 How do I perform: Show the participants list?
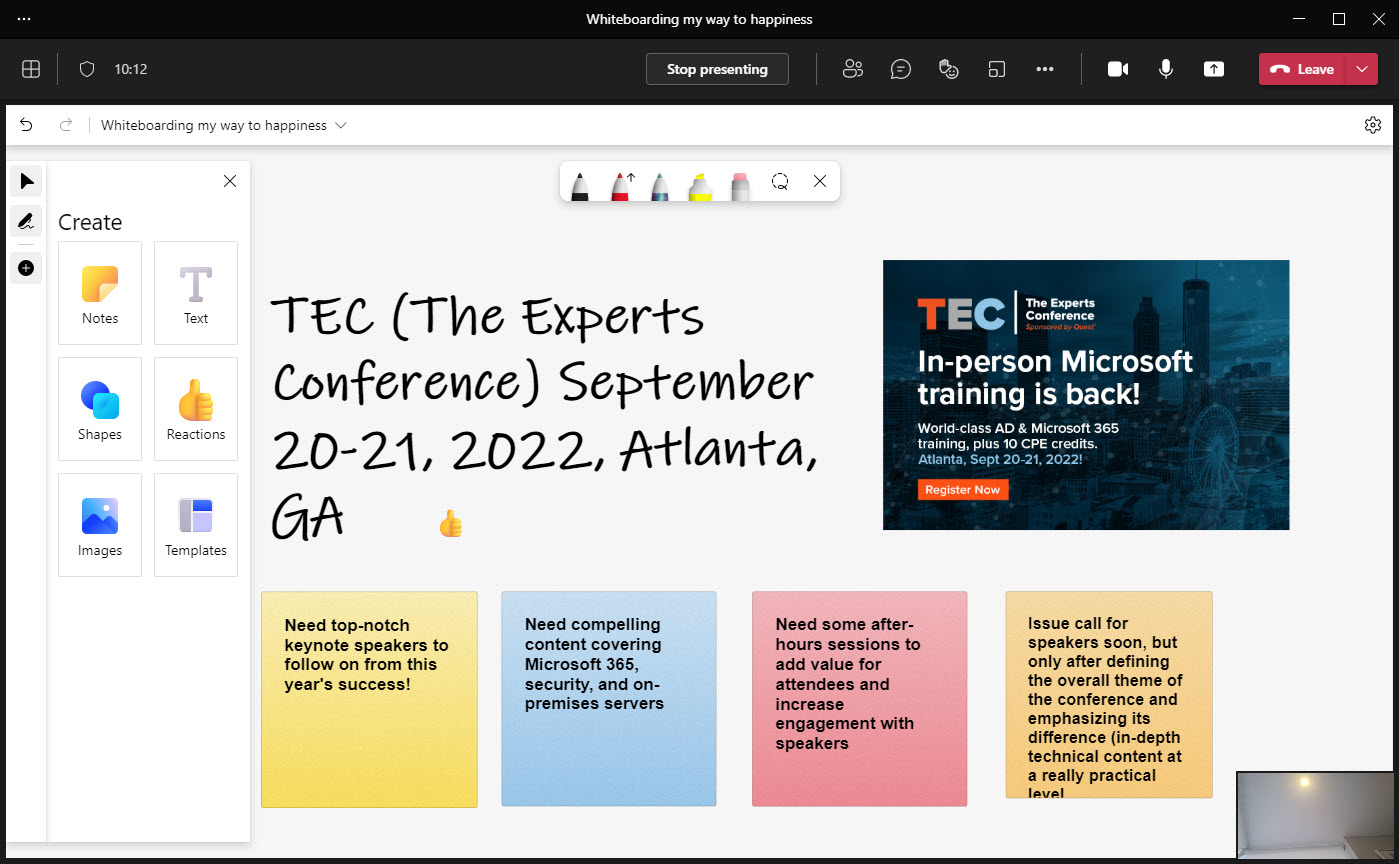(852, 69)
